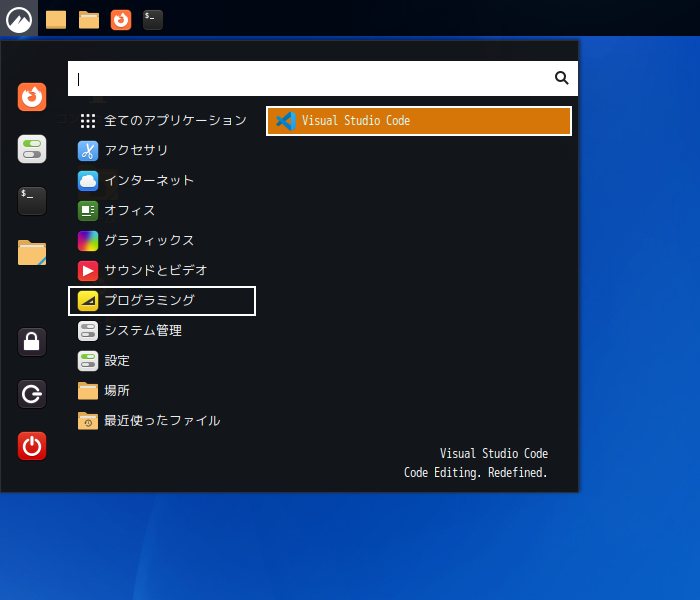Open the アクセサリ category
This screenshot has width=700, height=600.
(x=162, y=150)
